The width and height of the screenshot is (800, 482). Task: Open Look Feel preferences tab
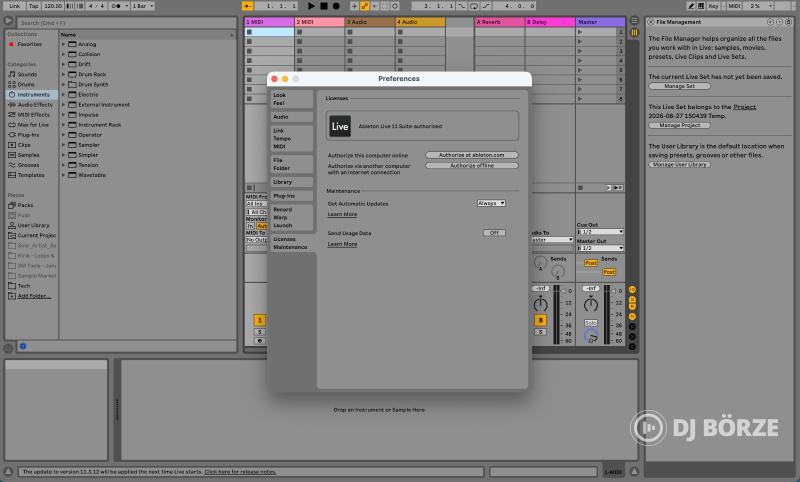click(x=291, y=99)
